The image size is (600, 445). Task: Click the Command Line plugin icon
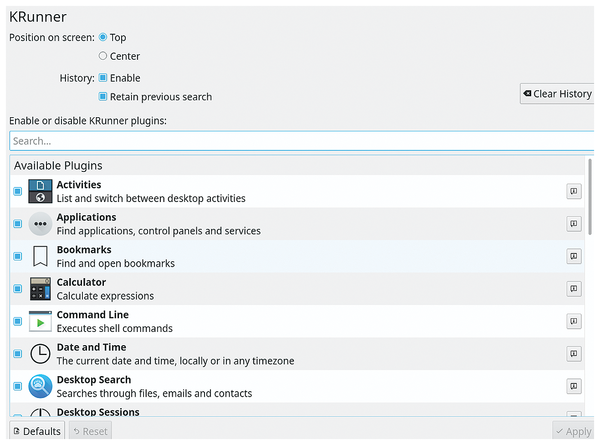40,321
